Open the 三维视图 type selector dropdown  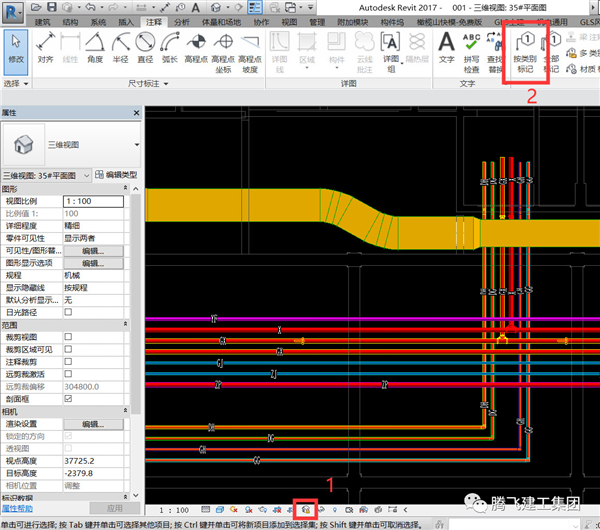point(136,145)
